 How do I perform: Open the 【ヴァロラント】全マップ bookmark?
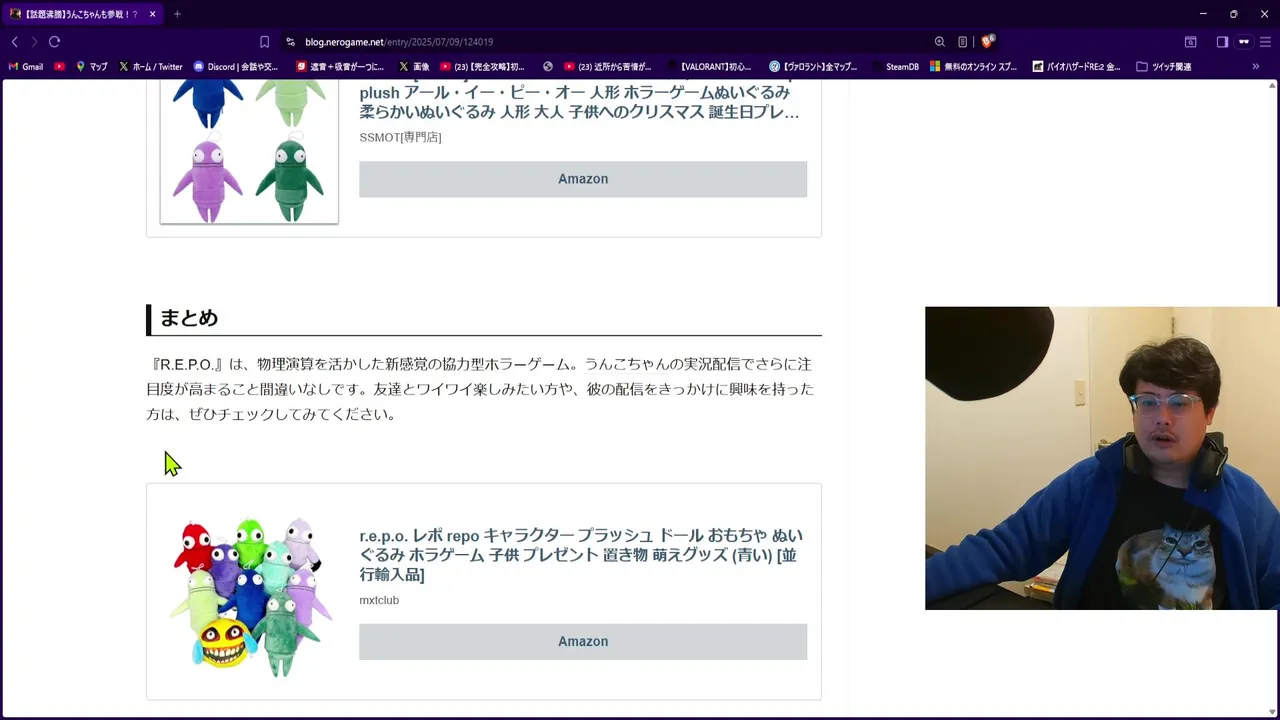click(x=813, y=67)
